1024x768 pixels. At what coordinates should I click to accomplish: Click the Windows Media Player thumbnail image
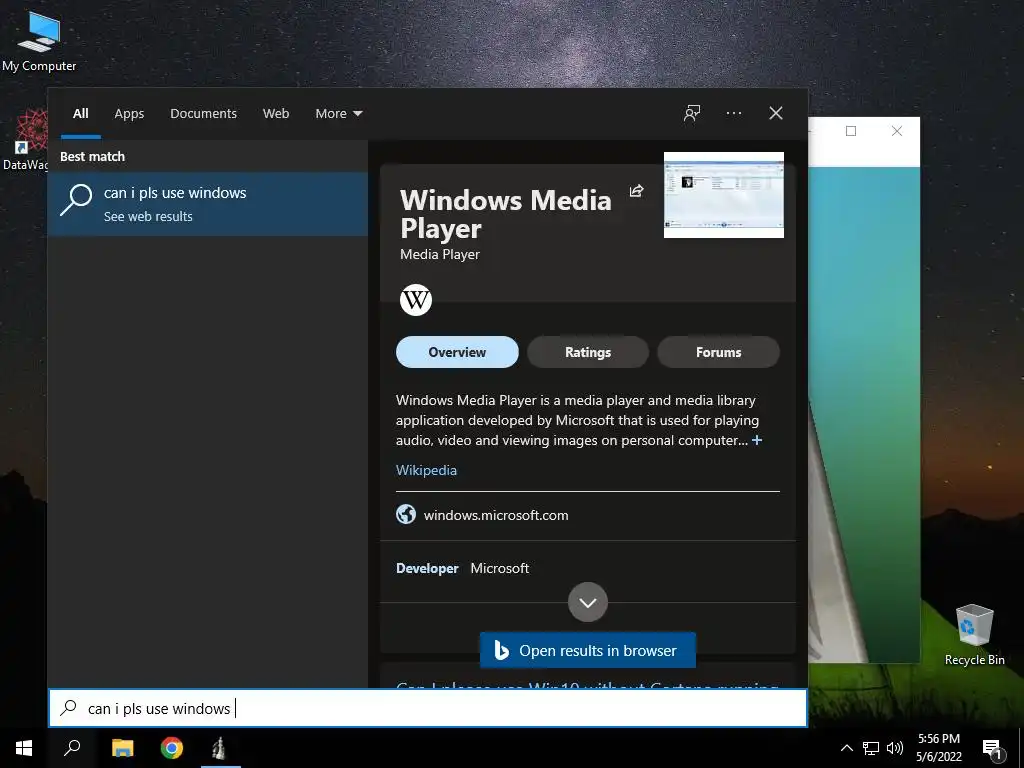tap(724, 195)
